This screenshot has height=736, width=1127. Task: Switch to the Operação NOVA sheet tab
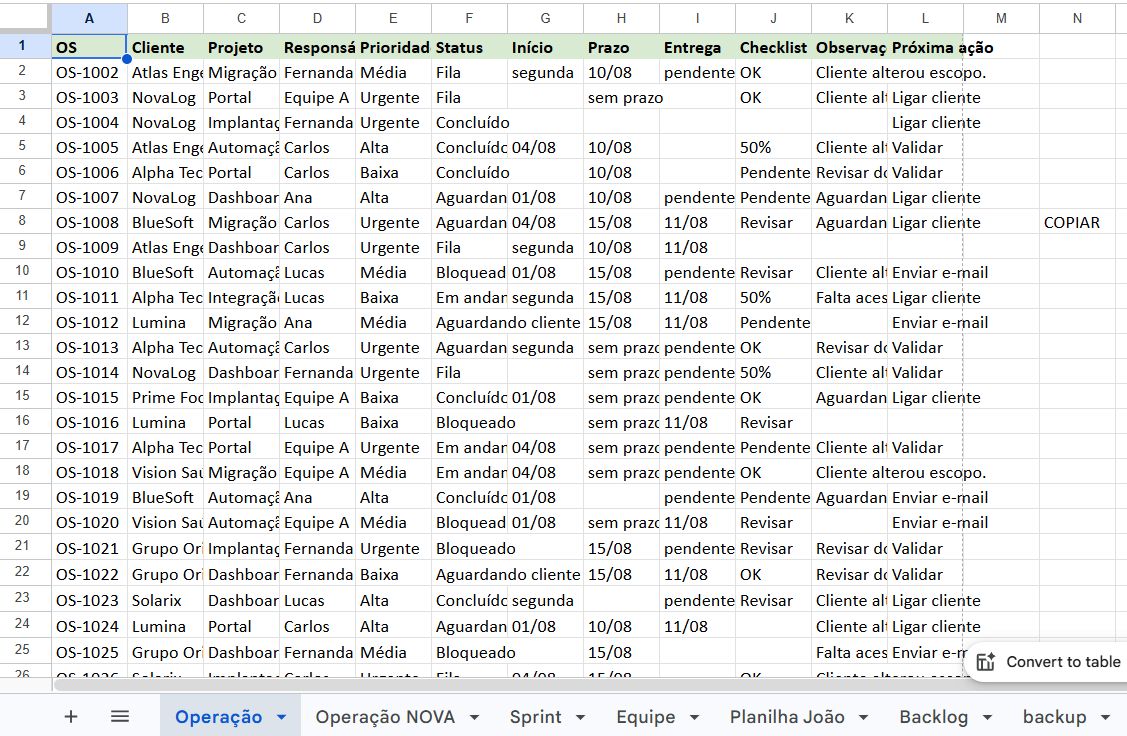click(385, 717)
